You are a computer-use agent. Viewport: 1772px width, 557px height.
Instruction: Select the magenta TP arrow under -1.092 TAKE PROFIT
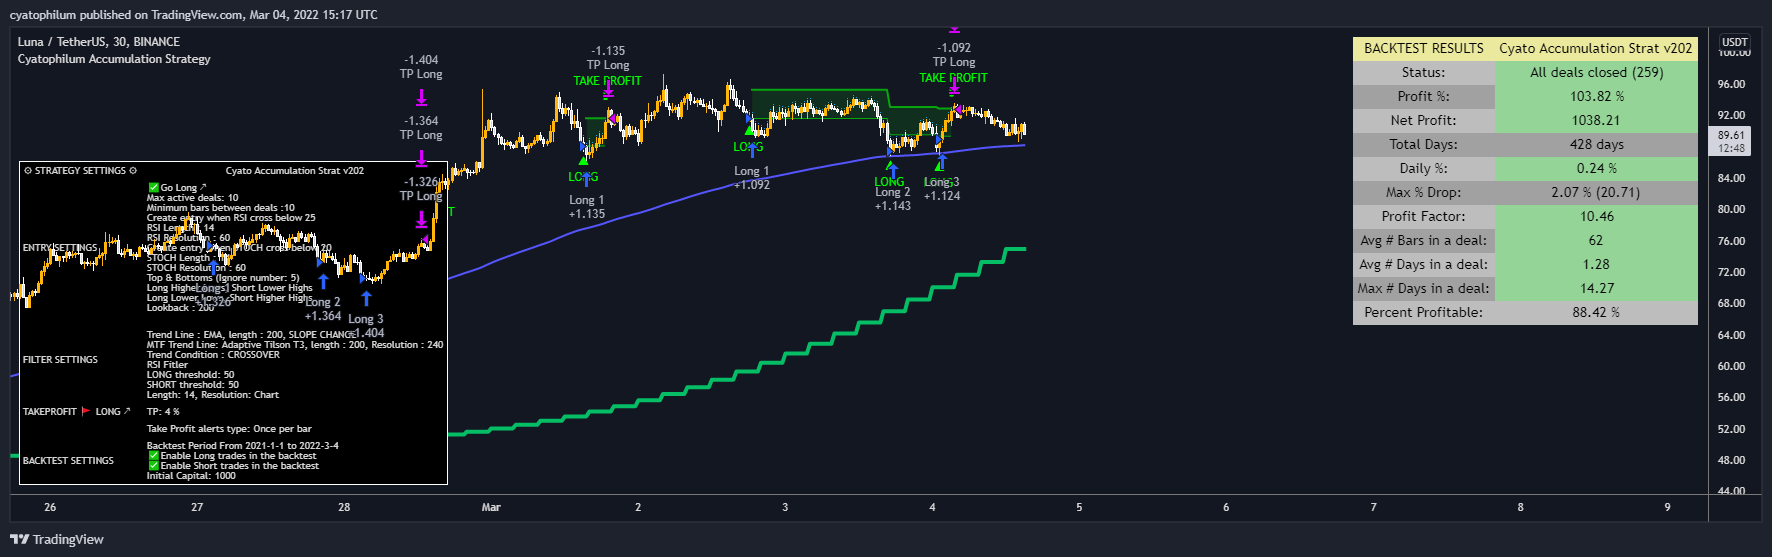[954, 88]
